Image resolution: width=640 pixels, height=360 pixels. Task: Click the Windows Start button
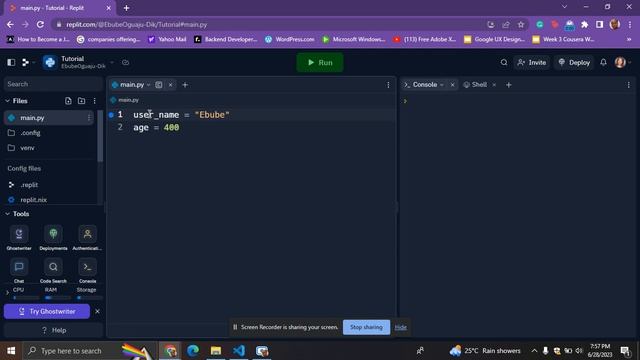pyautogui.click(x=11, y=351)
